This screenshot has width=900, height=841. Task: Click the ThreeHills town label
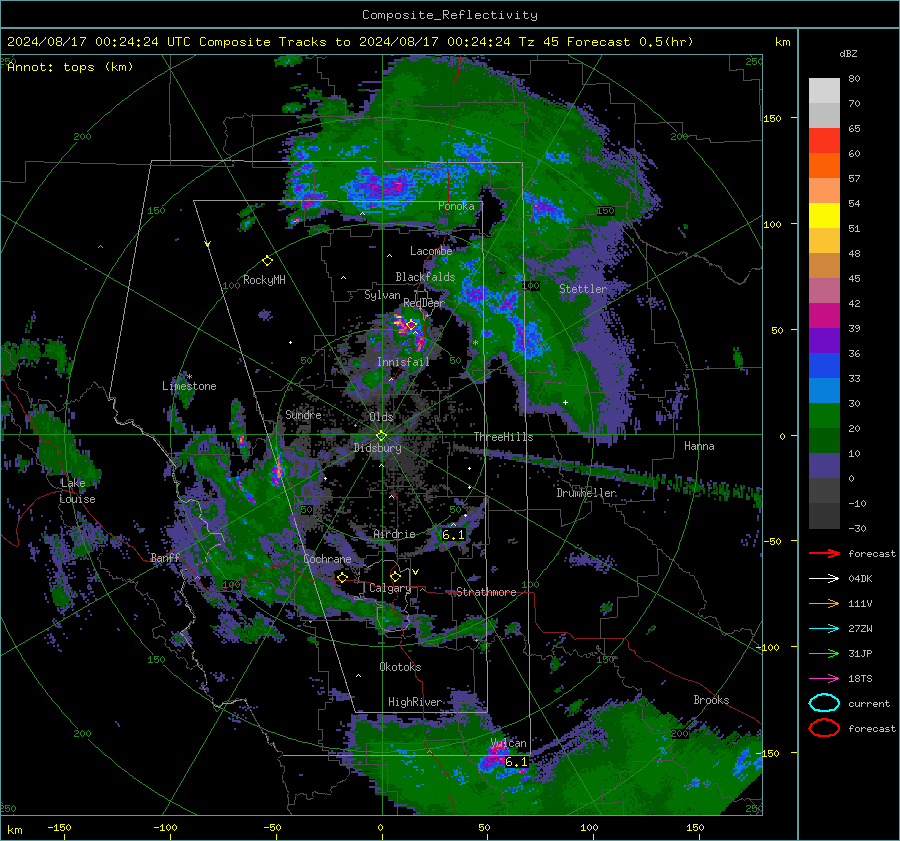click(x=503, y=437)
